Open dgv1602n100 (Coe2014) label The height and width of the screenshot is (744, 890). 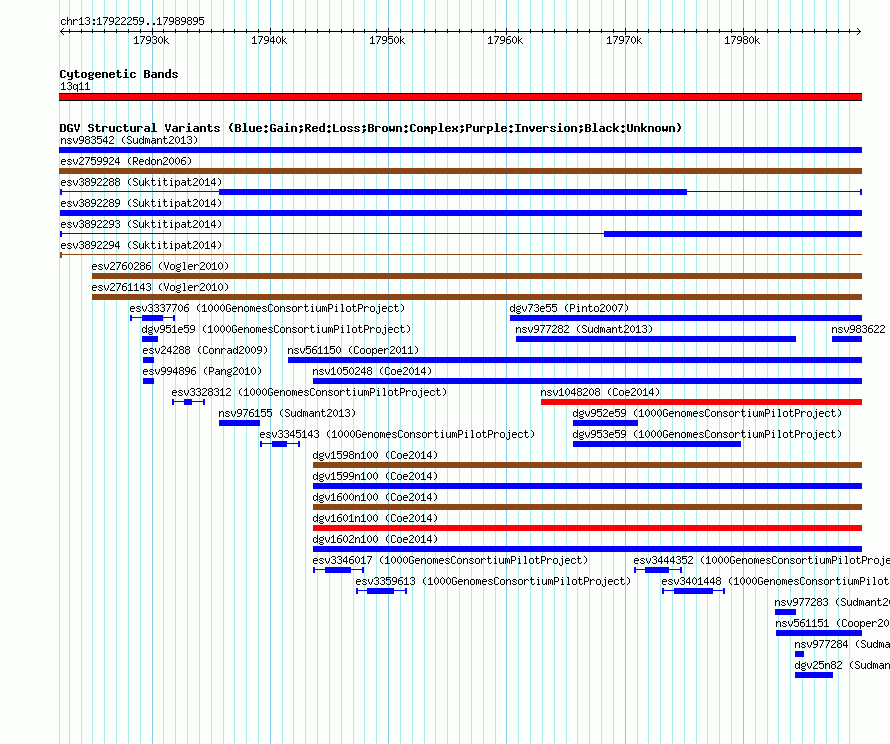click(375, 539)
